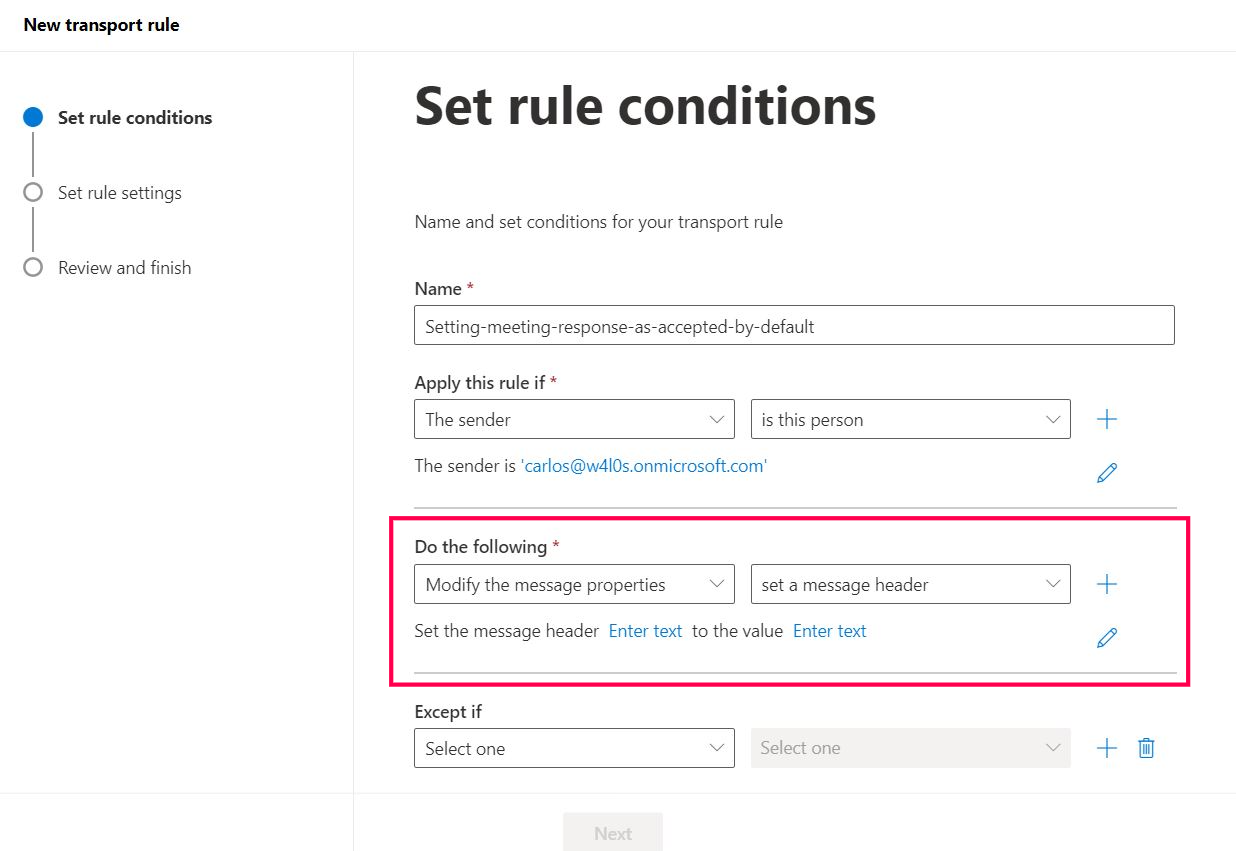Open 'The sender' condition dropdown

click(x=574, y=420)
